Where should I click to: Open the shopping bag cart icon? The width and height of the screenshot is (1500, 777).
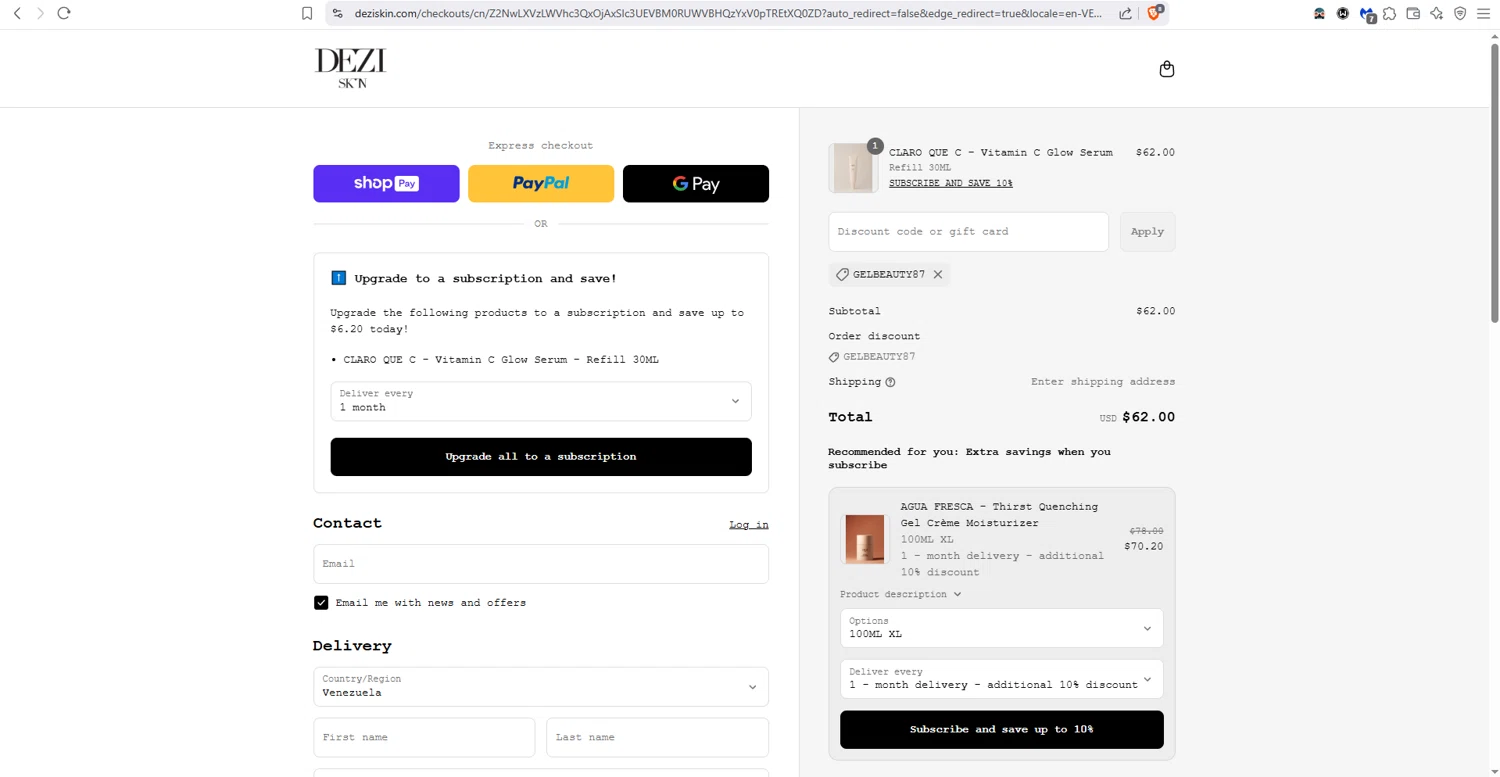(1166, 69)
